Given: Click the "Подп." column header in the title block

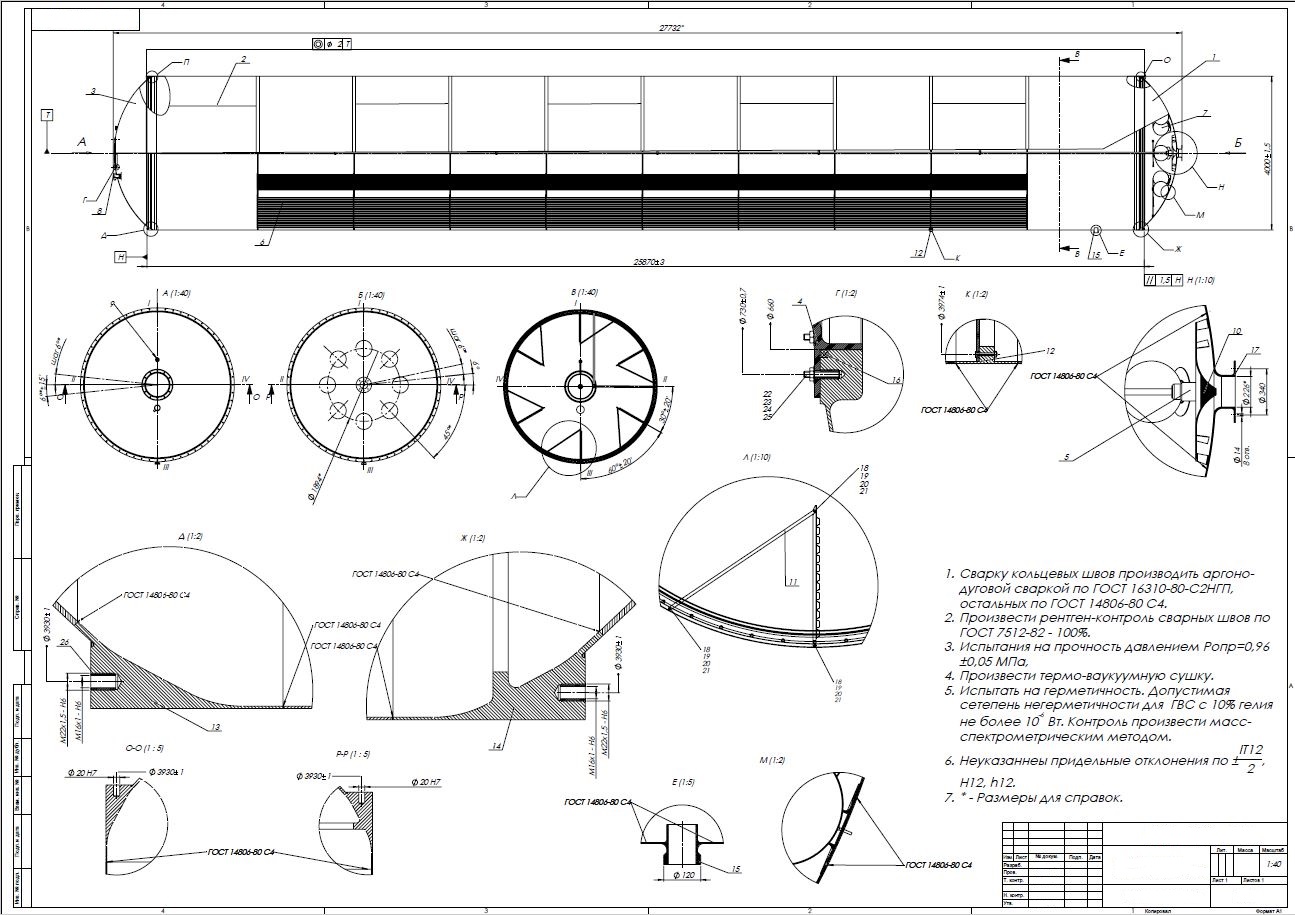Looking at the screenshot, I should pyautogui.click(x=1077, y=857).
